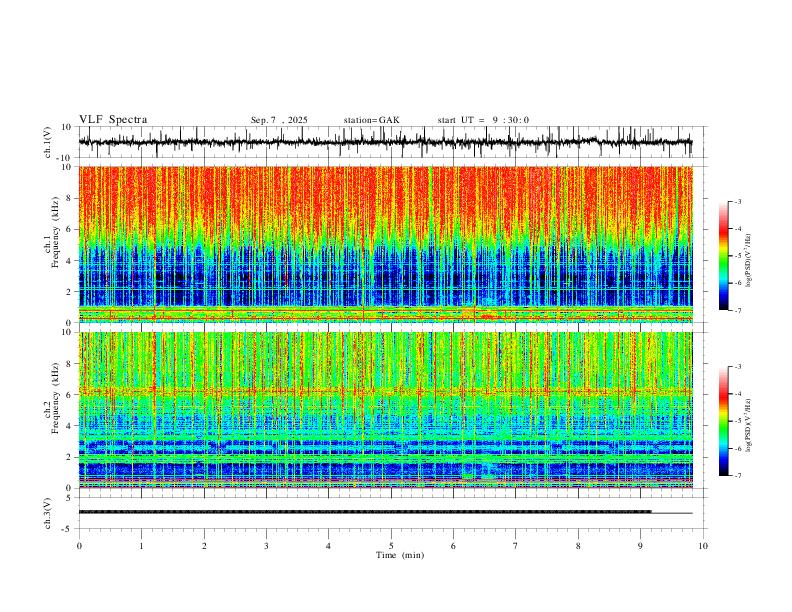Image resolution: width=792 pixels, height=612 pixels.
Task: Click the "ch.3(V)" axis label
Action: pyautogui.click(x=48, y=513)
